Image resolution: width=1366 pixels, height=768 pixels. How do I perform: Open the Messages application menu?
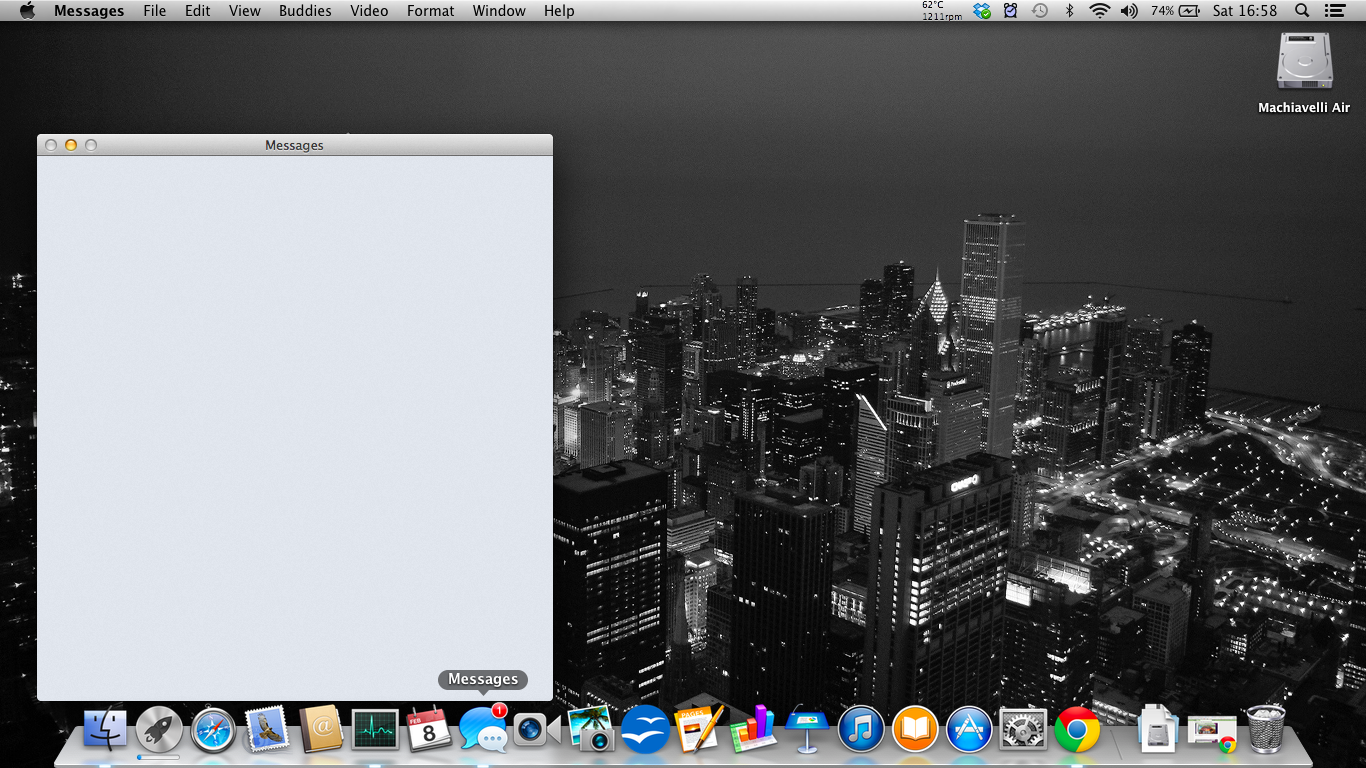coord(89,11)
